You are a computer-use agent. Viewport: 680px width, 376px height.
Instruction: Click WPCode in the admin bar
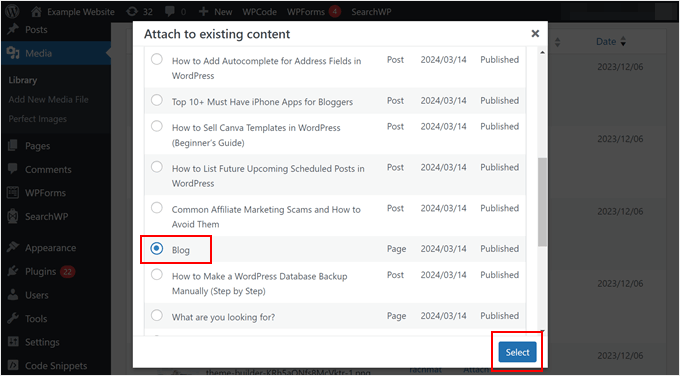259,12
